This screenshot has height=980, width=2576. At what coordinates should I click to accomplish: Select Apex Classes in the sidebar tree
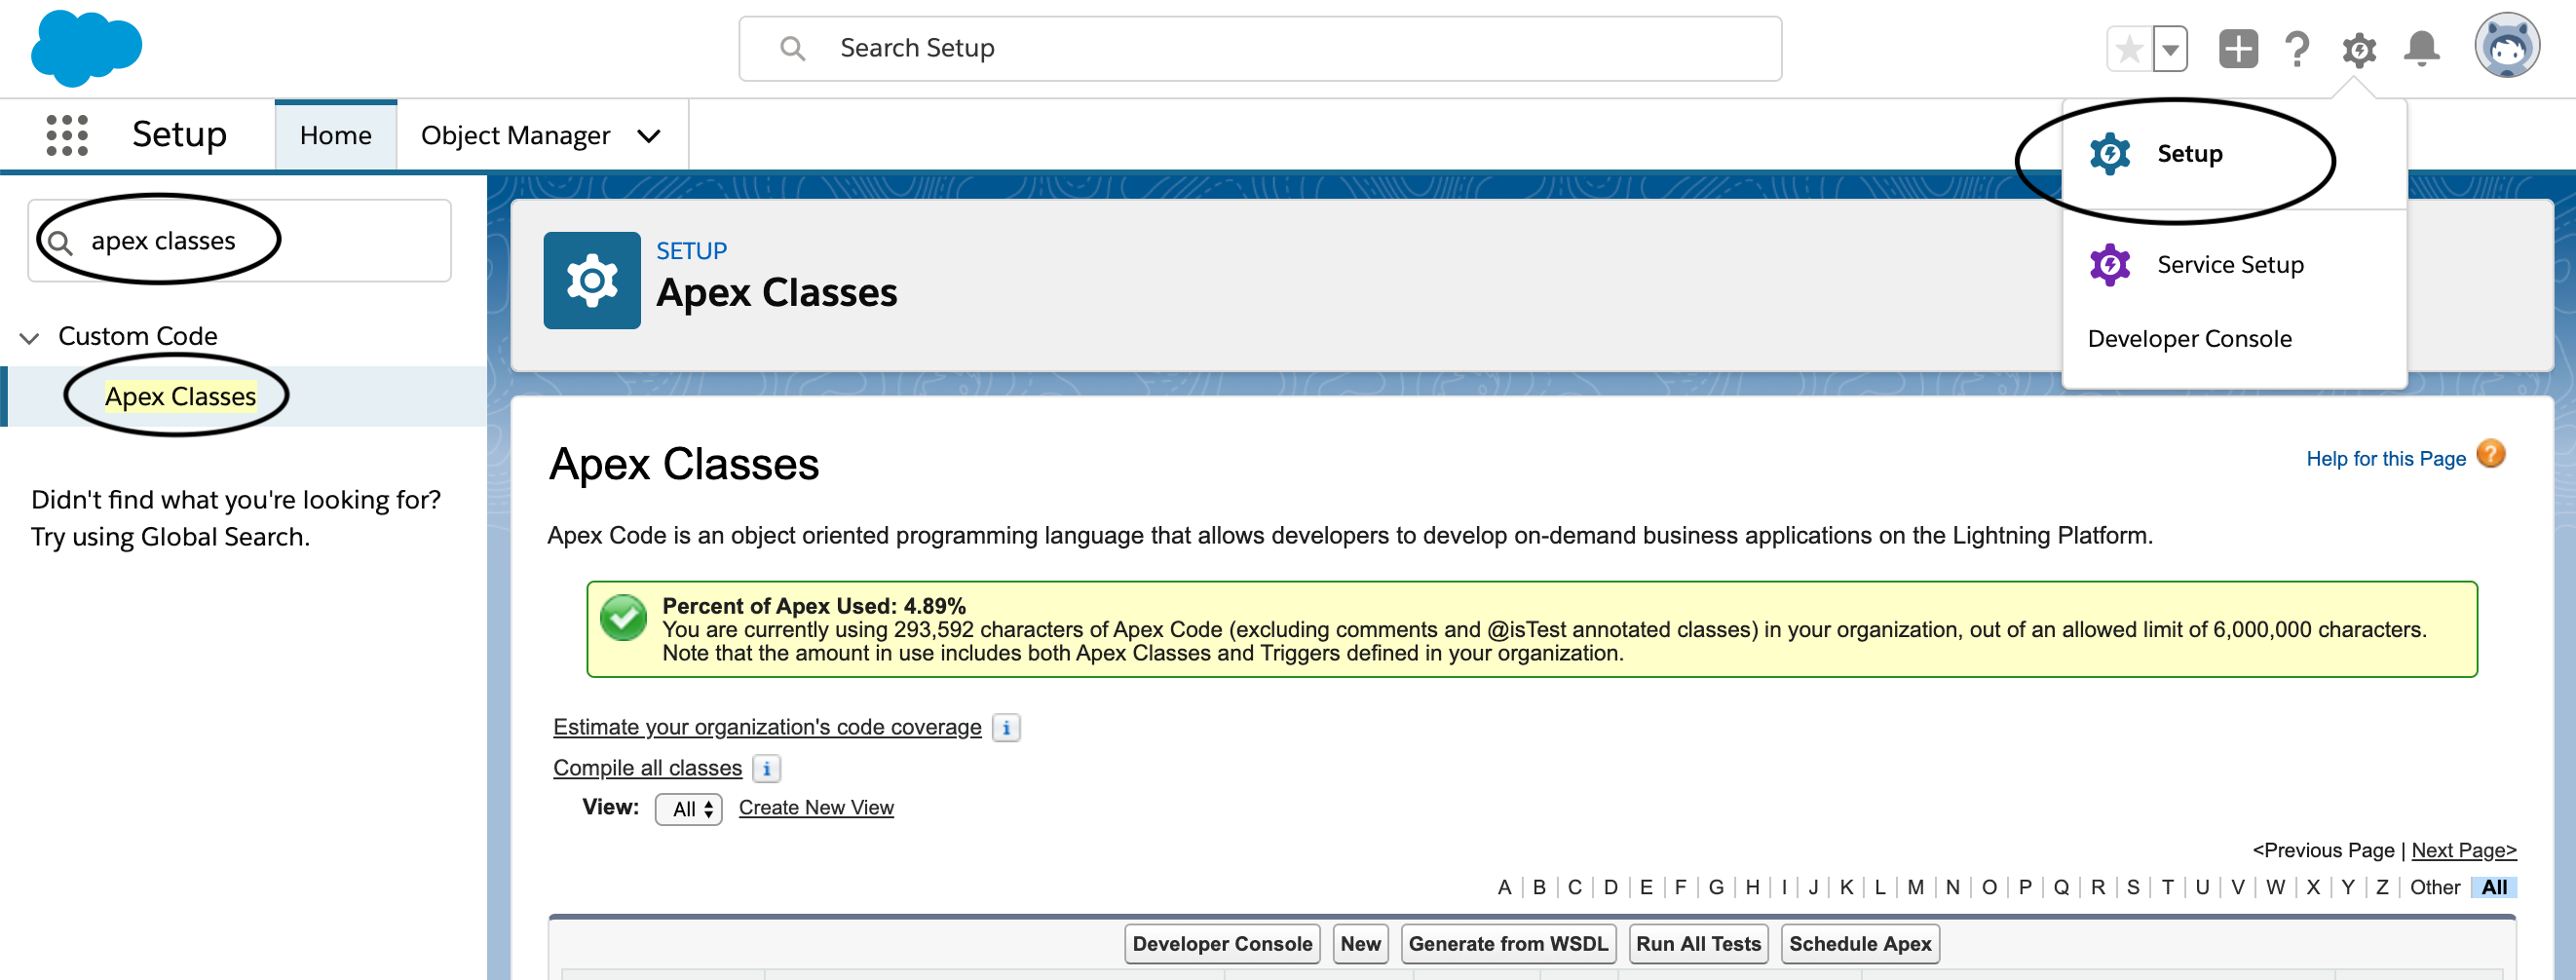pos(180,396)
